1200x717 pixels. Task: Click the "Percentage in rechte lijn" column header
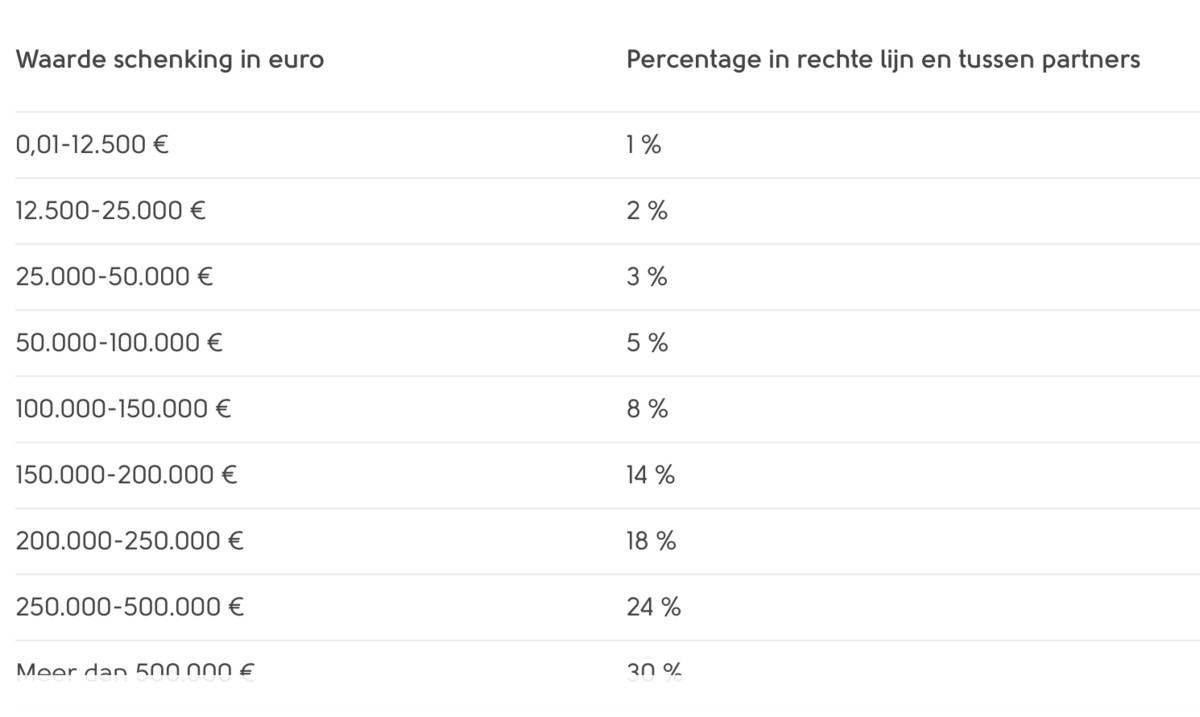(x=882, y=60)
